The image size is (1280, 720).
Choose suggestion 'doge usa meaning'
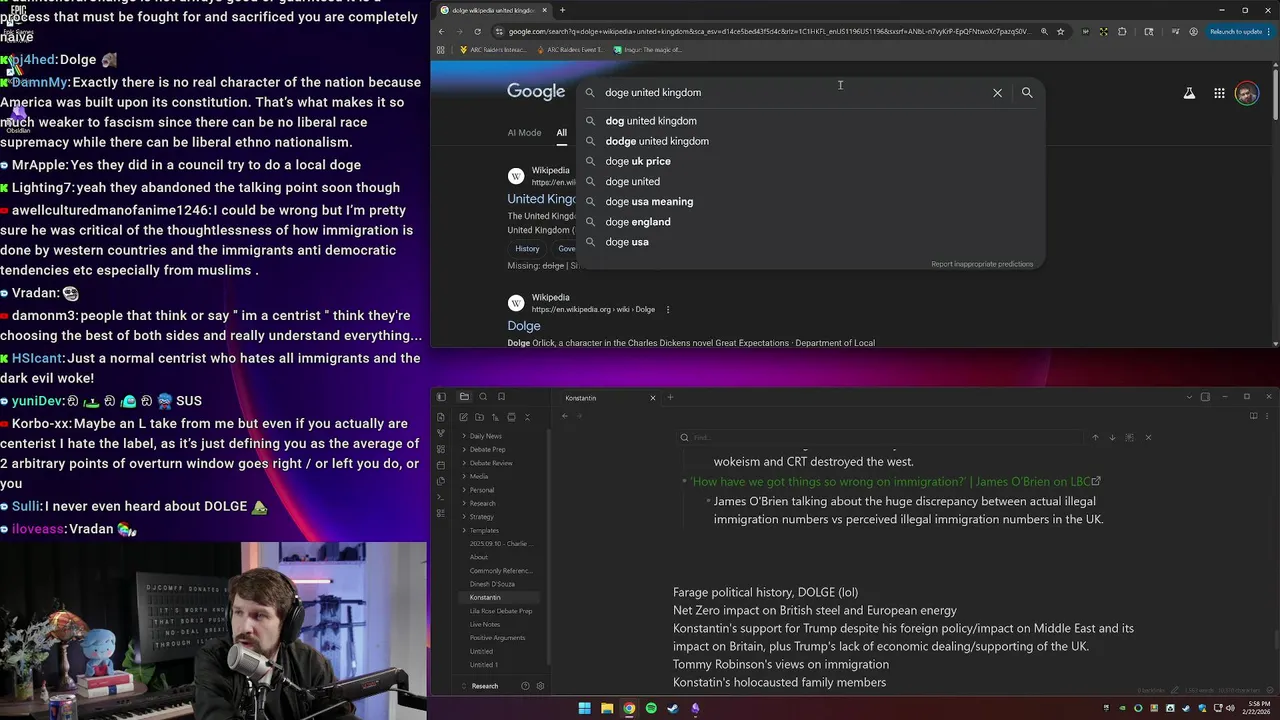[649, 201]
